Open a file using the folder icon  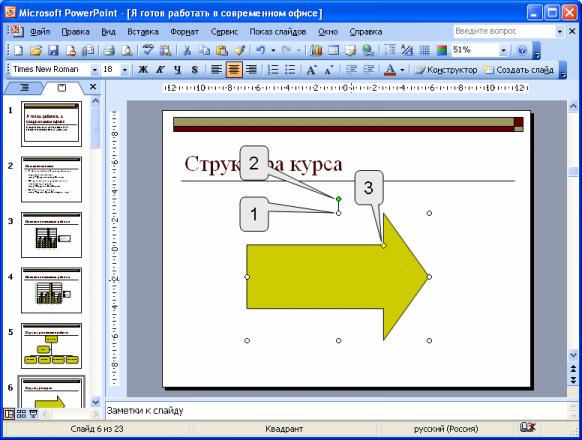pyautogui.click(x=36, y=50)
